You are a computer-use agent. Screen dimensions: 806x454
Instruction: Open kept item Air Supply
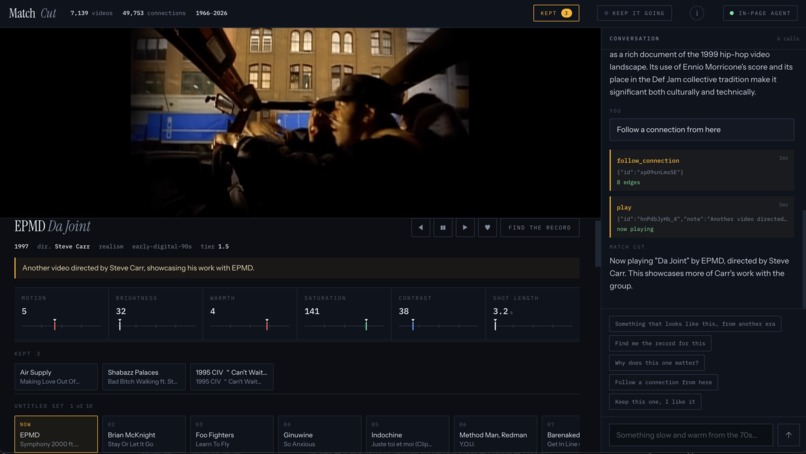pos(56,376)
